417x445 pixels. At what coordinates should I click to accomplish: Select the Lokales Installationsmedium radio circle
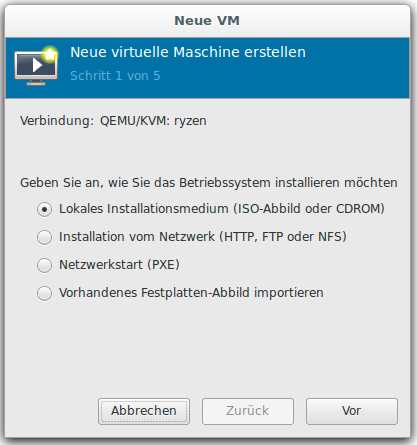(x=44, y=209)
